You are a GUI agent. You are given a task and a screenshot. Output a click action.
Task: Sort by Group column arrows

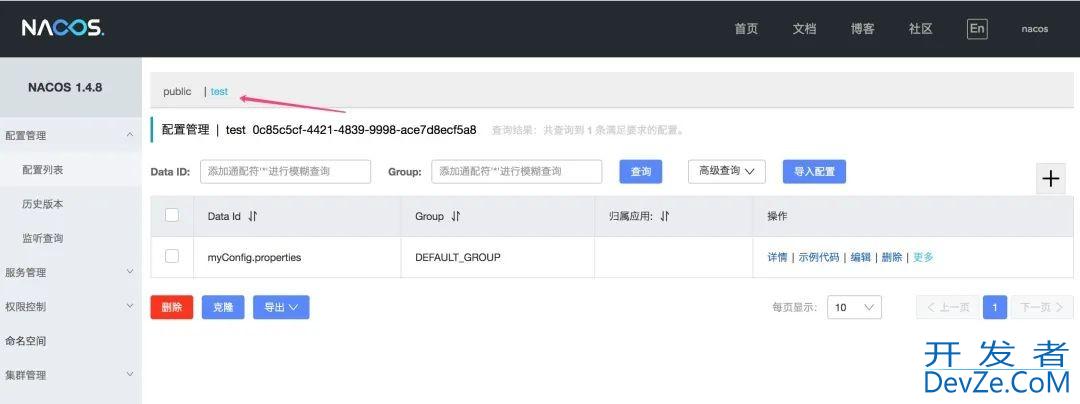point(456,216)
